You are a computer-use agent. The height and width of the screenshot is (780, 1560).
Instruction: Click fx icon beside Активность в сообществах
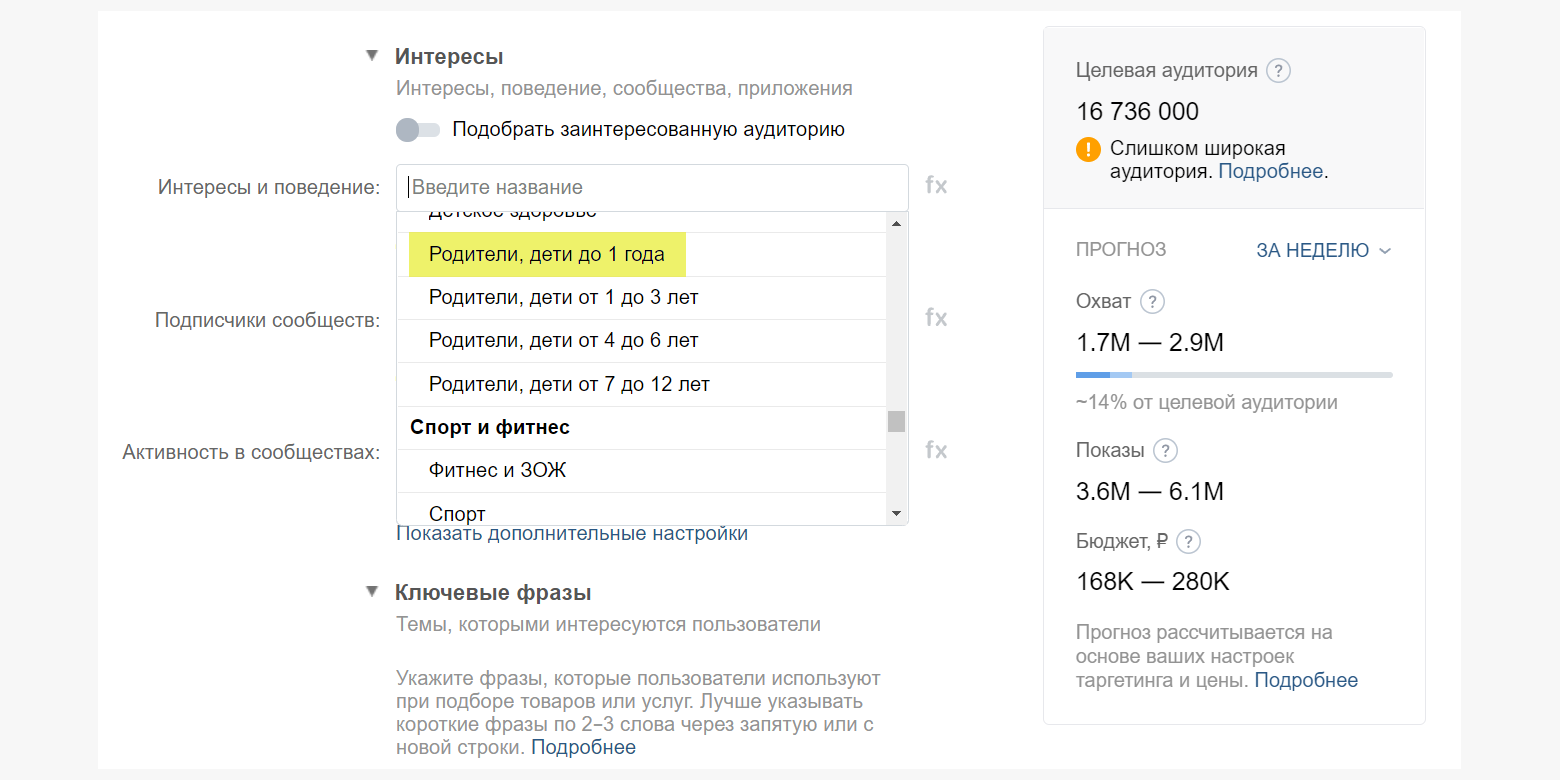(935, 450)
